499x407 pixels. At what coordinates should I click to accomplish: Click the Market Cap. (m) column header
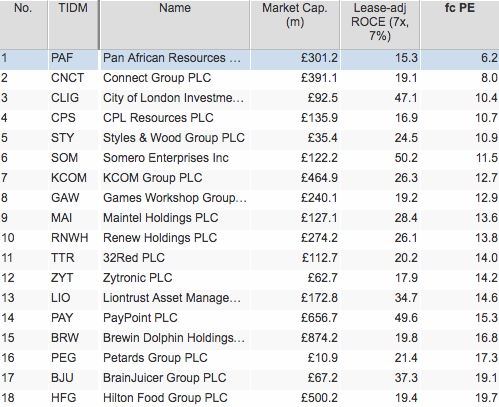(295, 25)
